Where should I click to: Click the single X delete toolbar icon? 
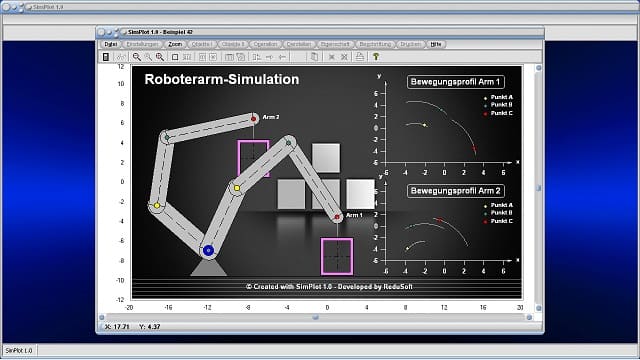coord(332,57)
